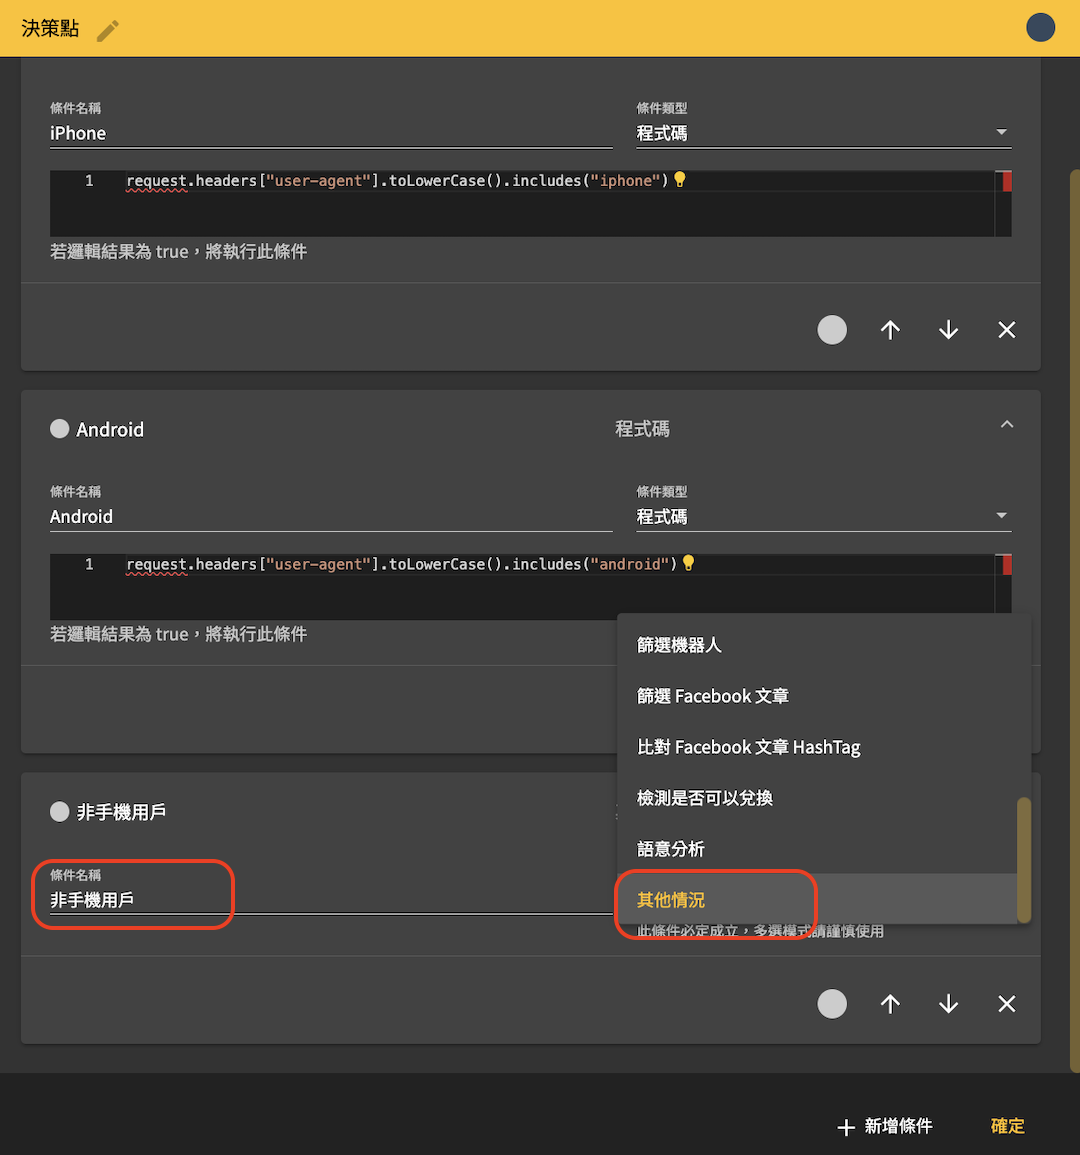Click the Android card header title

pyautogui.click(x=110, y=429)
